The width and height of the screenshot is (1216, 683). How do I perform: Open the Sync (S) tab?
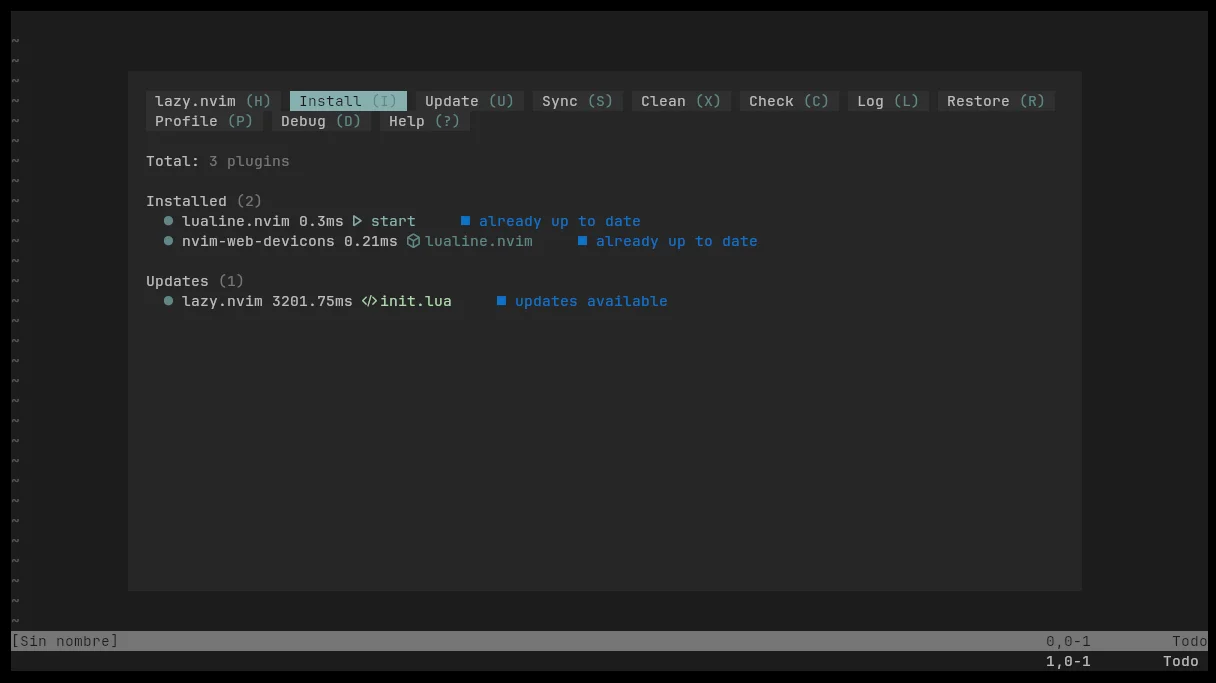(577, 101)
